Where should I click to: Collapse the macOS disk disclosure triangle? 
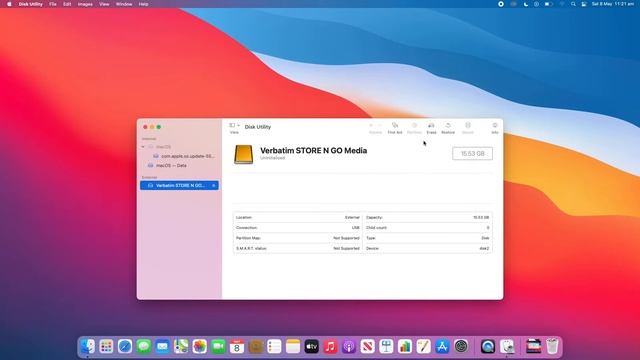click(x=143, y=147)
